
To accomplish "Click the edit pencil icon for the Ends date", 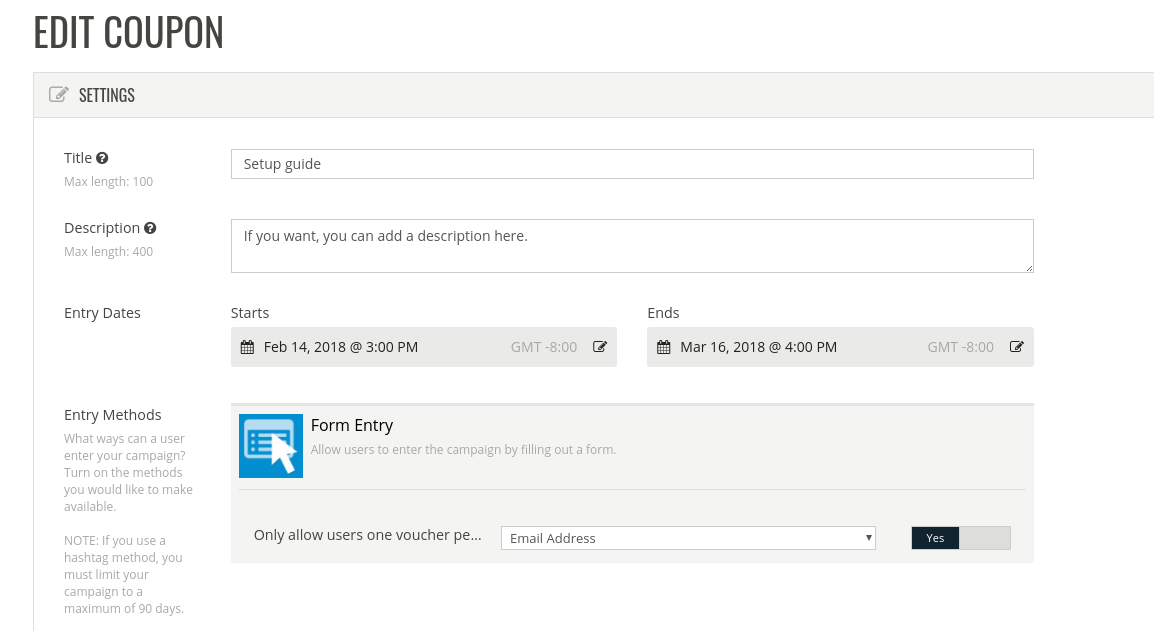I will click(1016, 347).
